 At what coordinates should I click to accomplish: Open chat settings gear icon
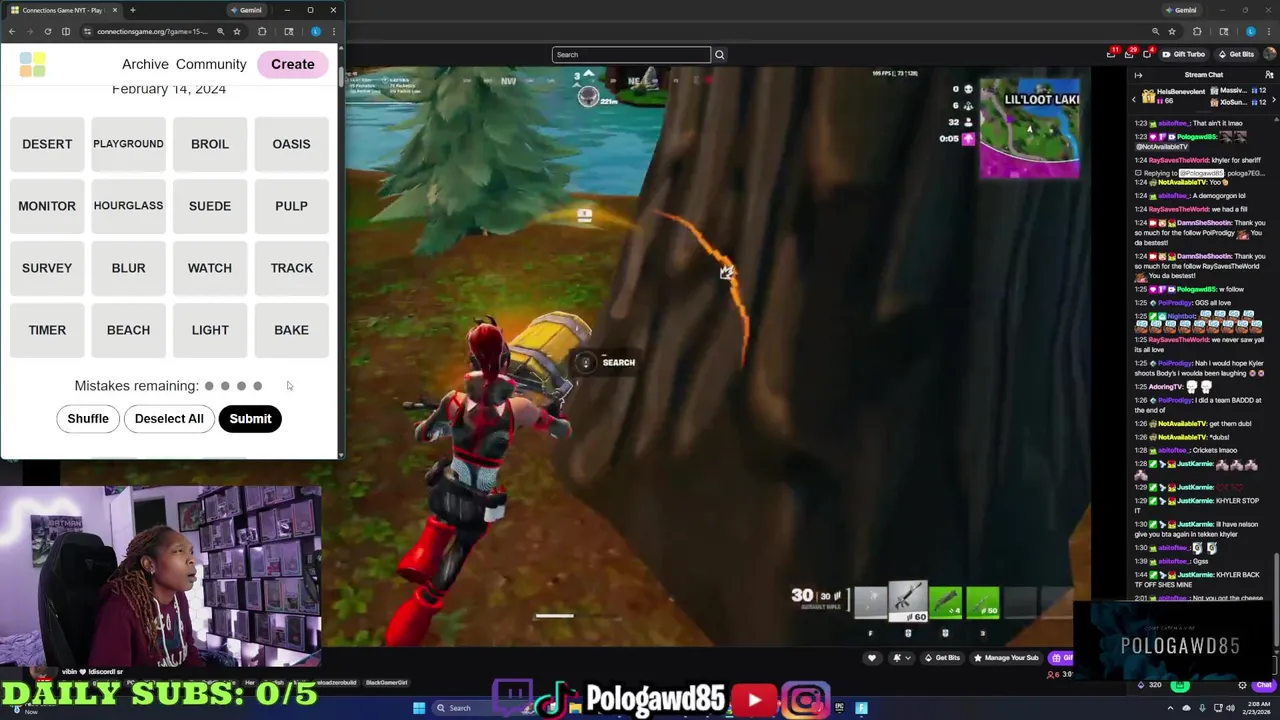(x=1243, y=685)
